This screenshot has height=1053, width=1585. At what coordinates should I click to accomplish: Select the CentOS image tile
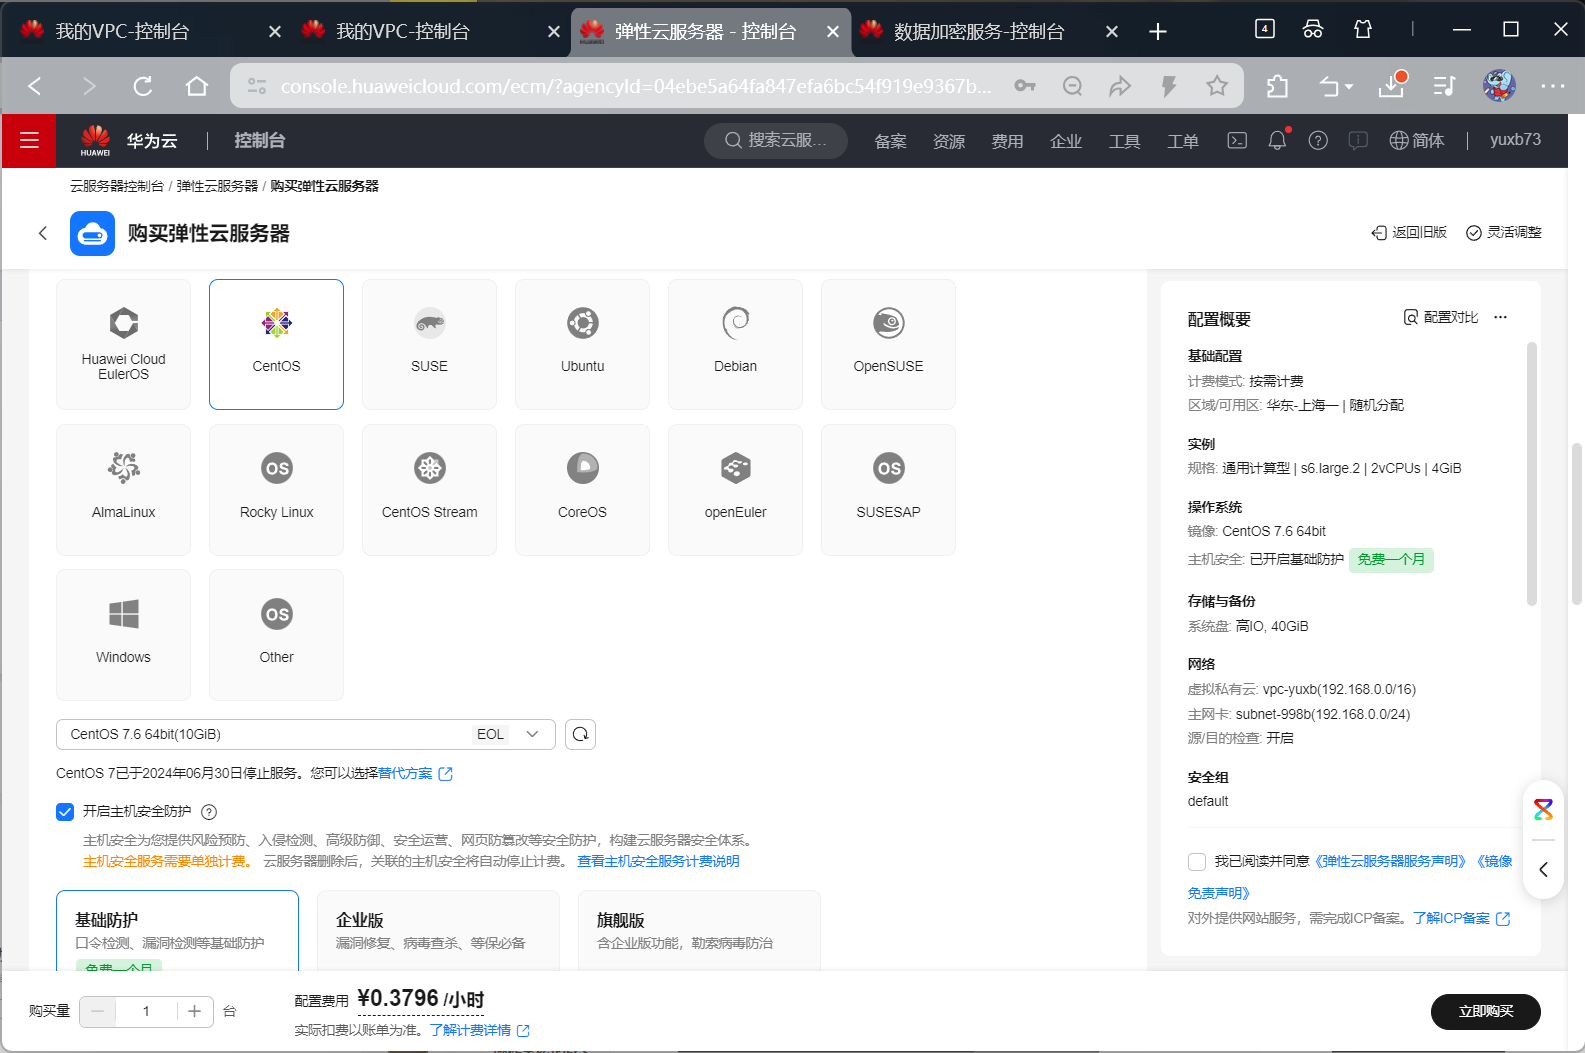276,344
